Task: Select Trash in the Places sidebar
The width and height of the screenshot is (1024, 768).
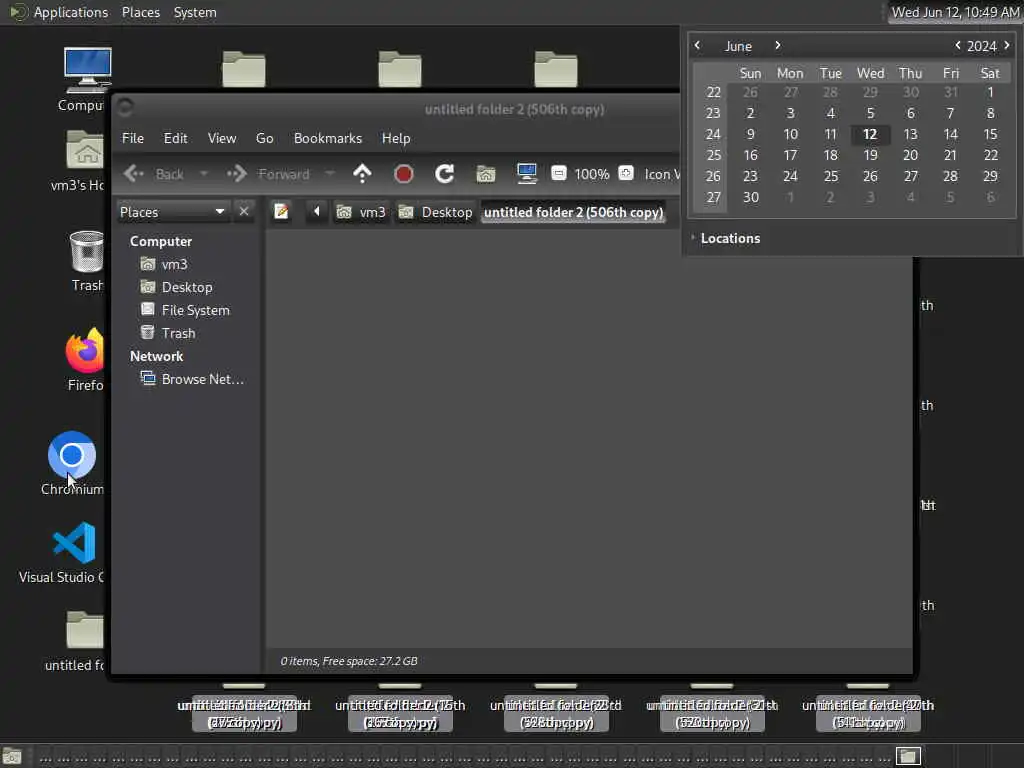Action: click(x=168, y=333)
